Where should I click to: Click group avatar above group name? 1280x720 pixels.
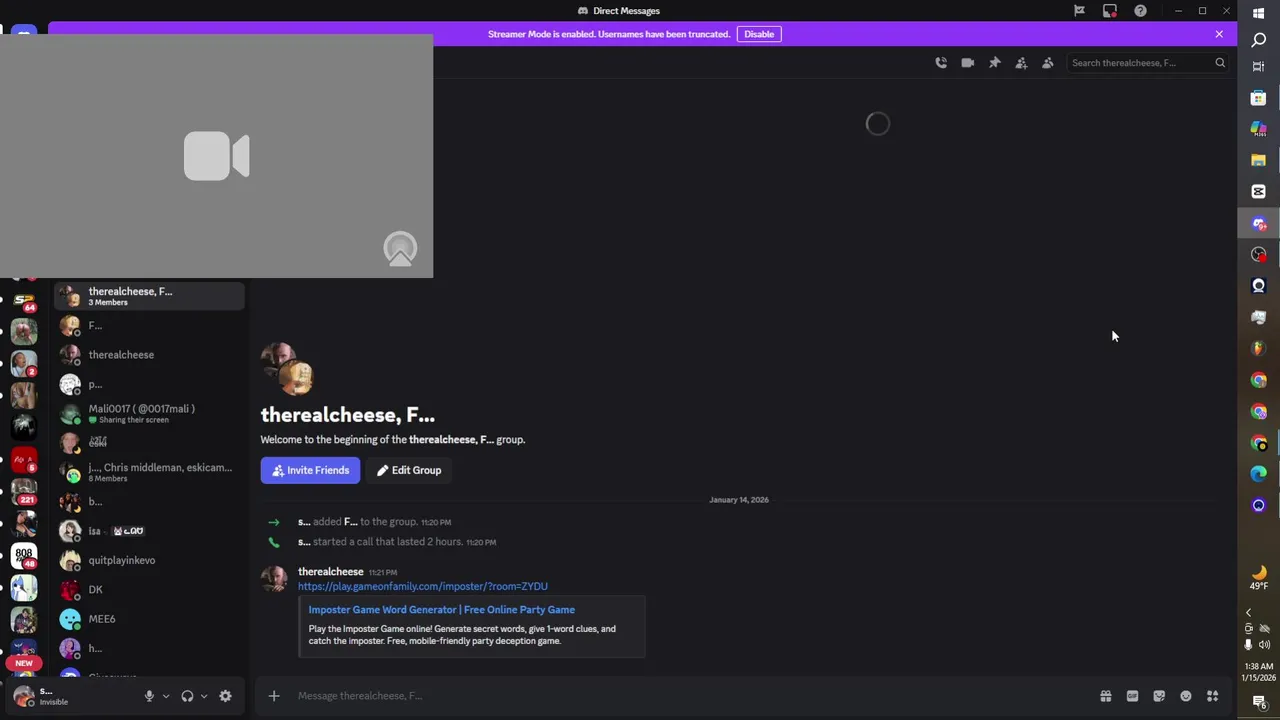[287, 369]
